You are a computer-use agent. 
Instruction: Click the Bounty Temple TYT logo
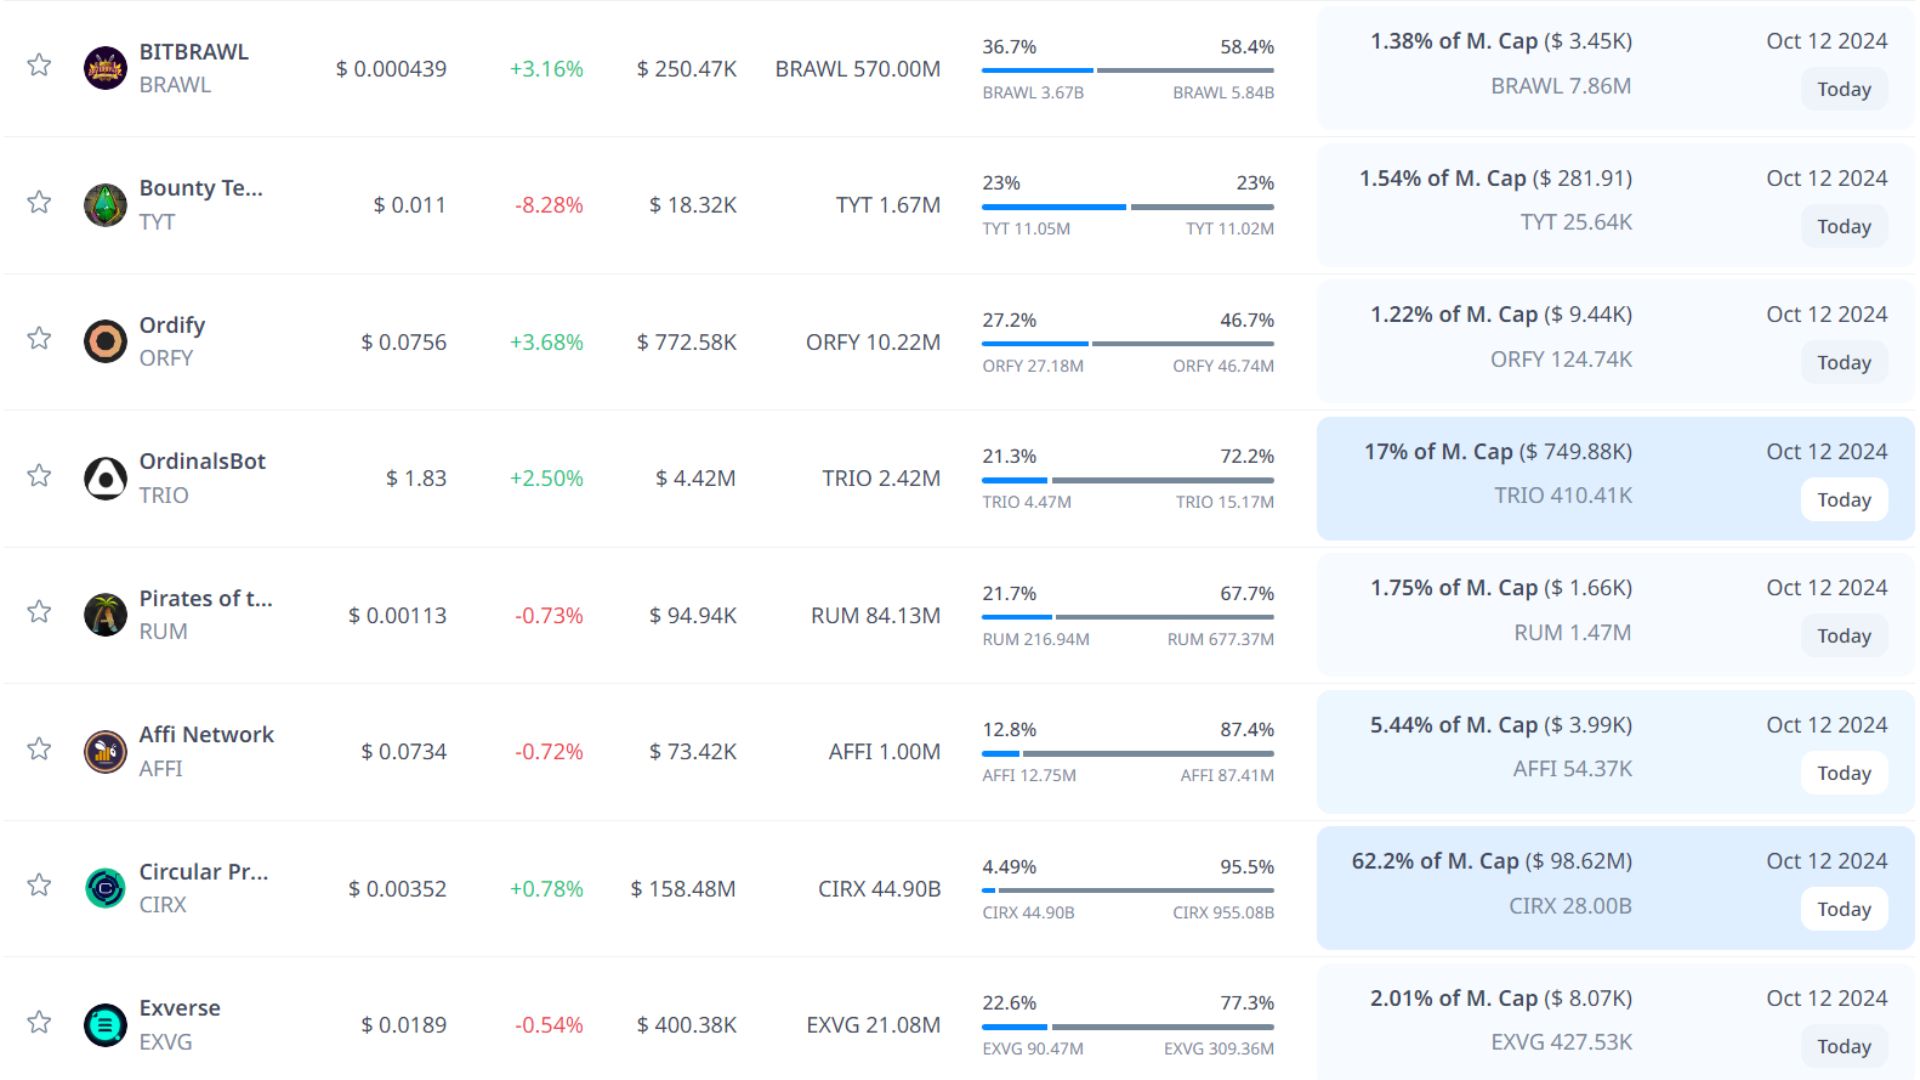[105, 205]
